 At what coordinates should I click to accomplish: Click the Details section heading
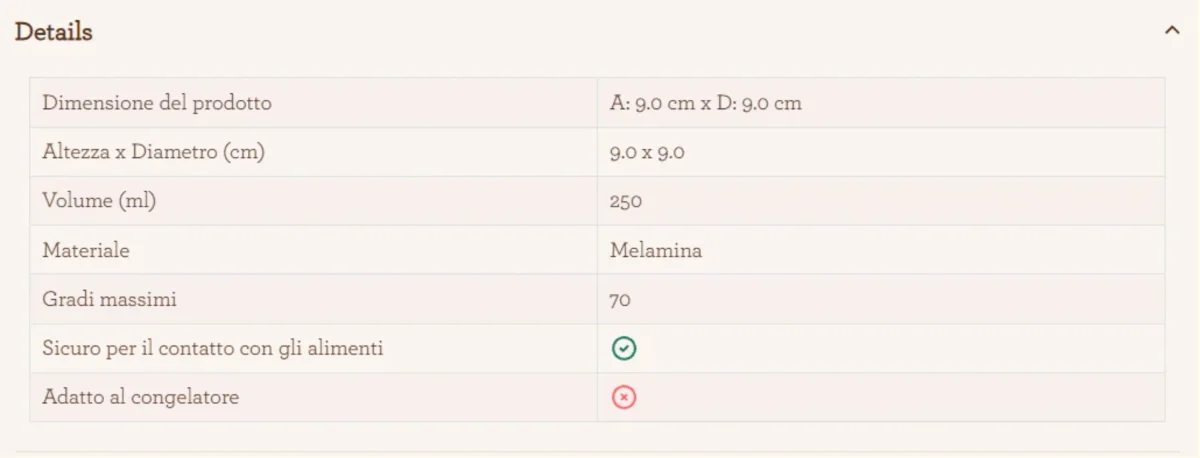54,32
